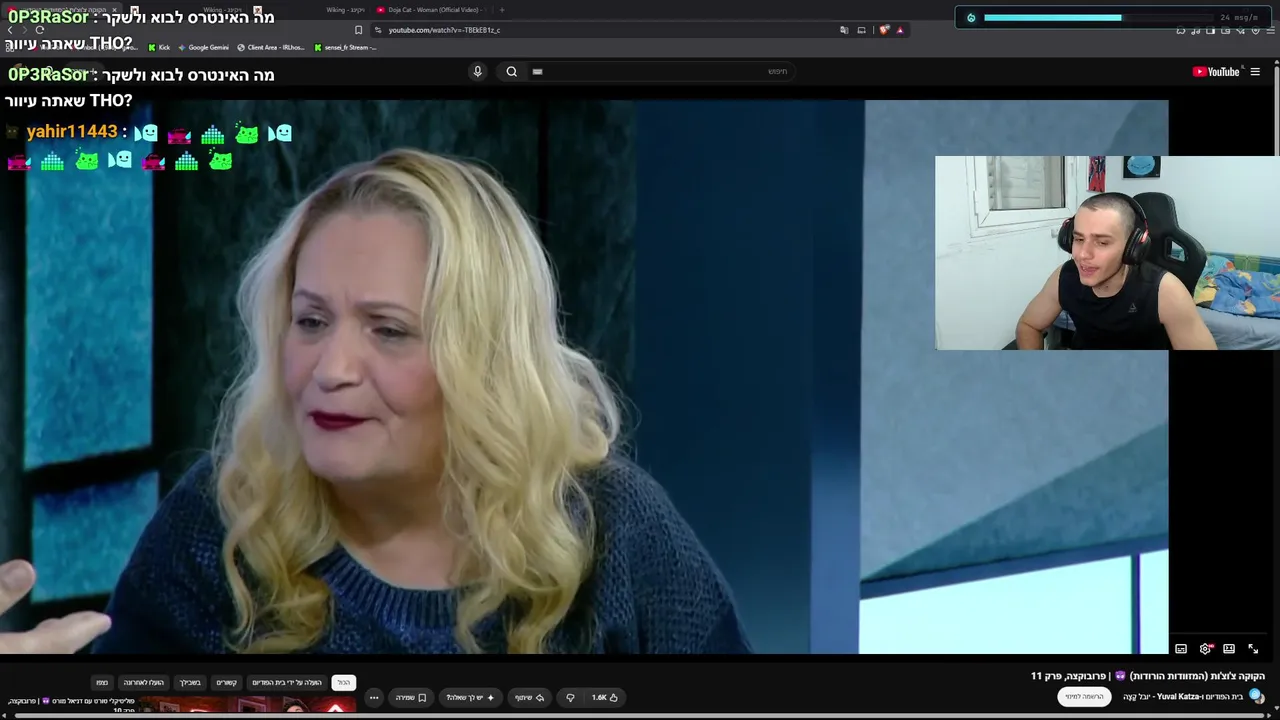Click the cast/screen icon in the address bar
Screen dimensions: 1280x720
[861, 30]
